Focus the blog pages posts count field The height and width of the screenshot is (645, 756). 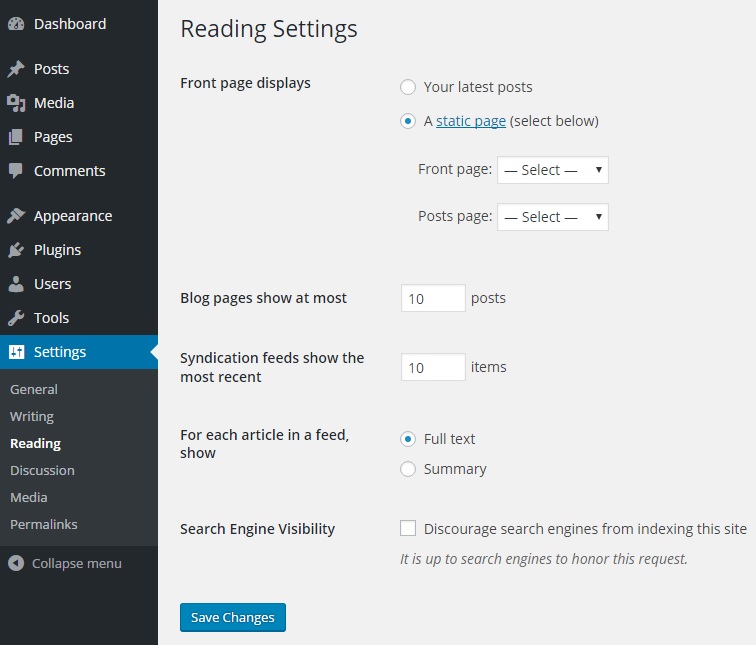coord(433,298)
